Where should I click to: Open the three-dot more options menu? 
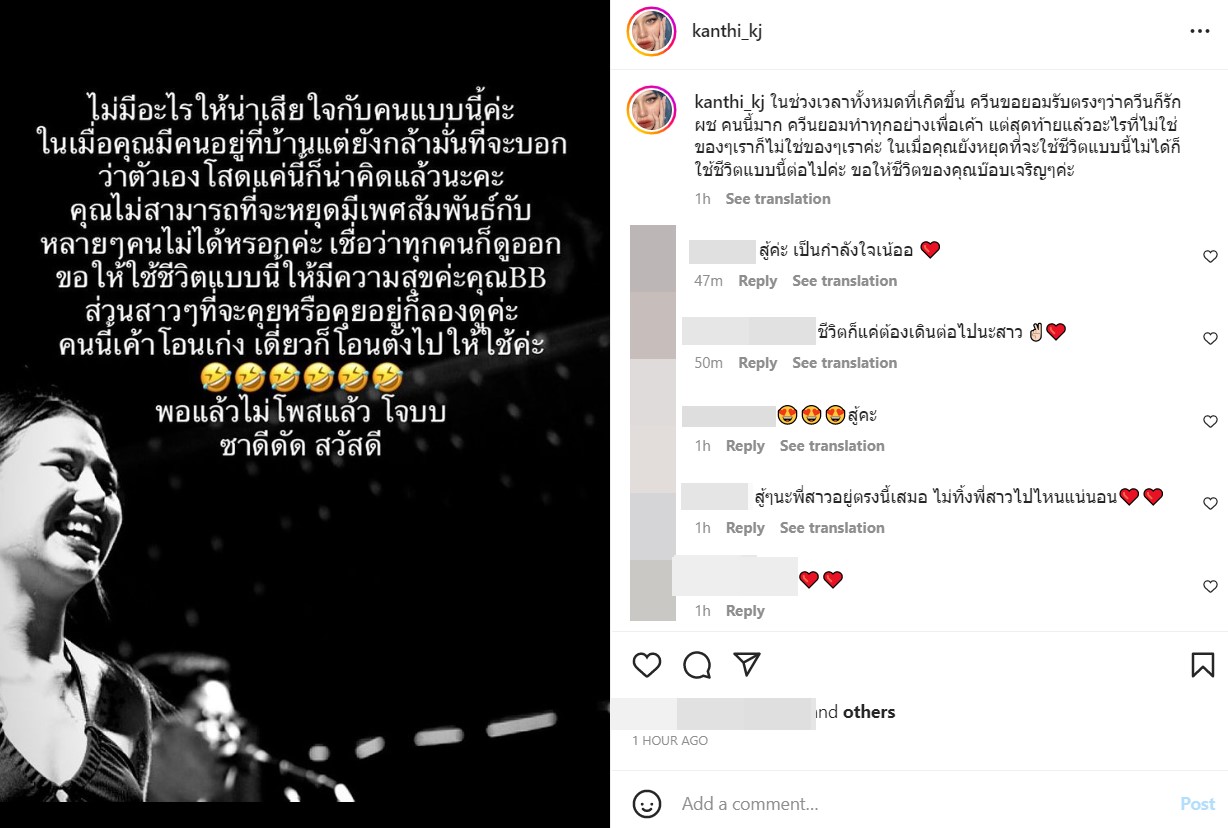pos(1200,32)
